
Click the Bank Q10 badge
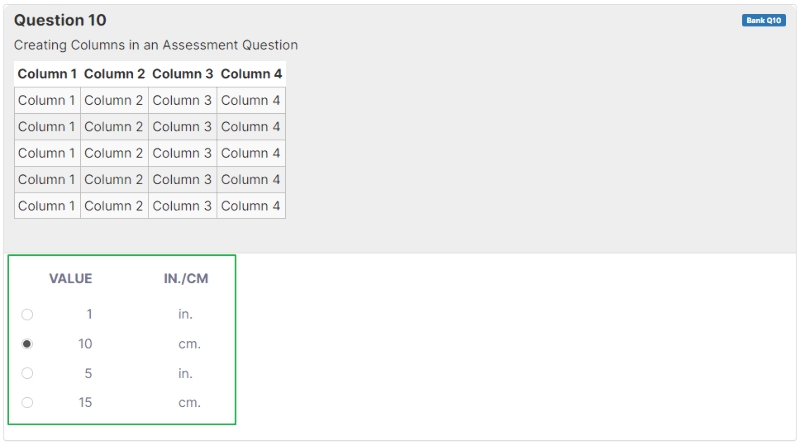tap(763, 20)
